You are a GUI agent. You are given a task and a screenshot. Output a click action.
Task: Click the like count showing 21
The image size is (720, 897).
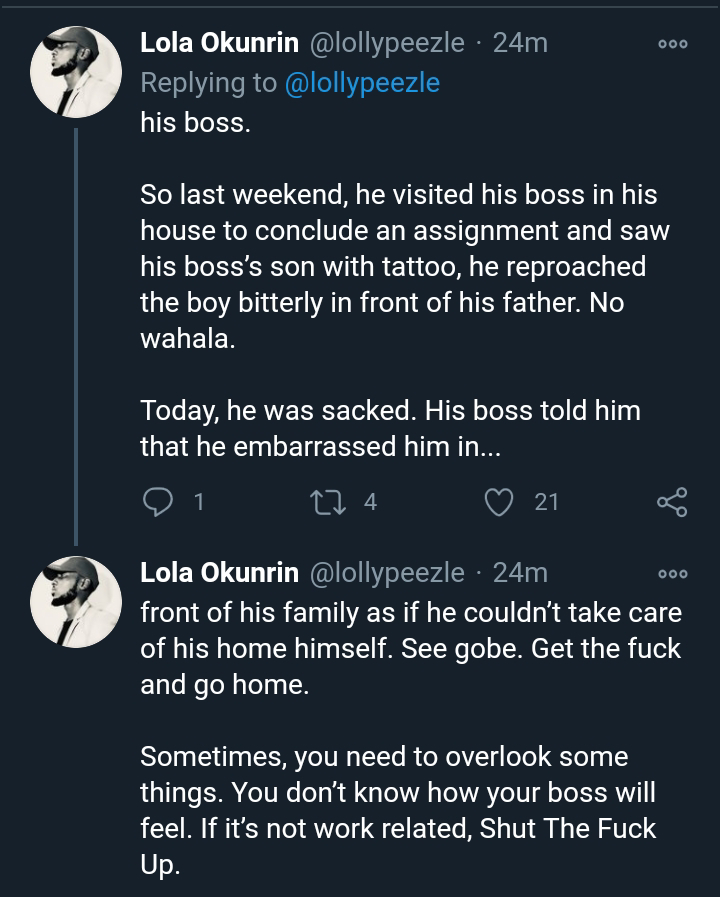click(546, 502)
